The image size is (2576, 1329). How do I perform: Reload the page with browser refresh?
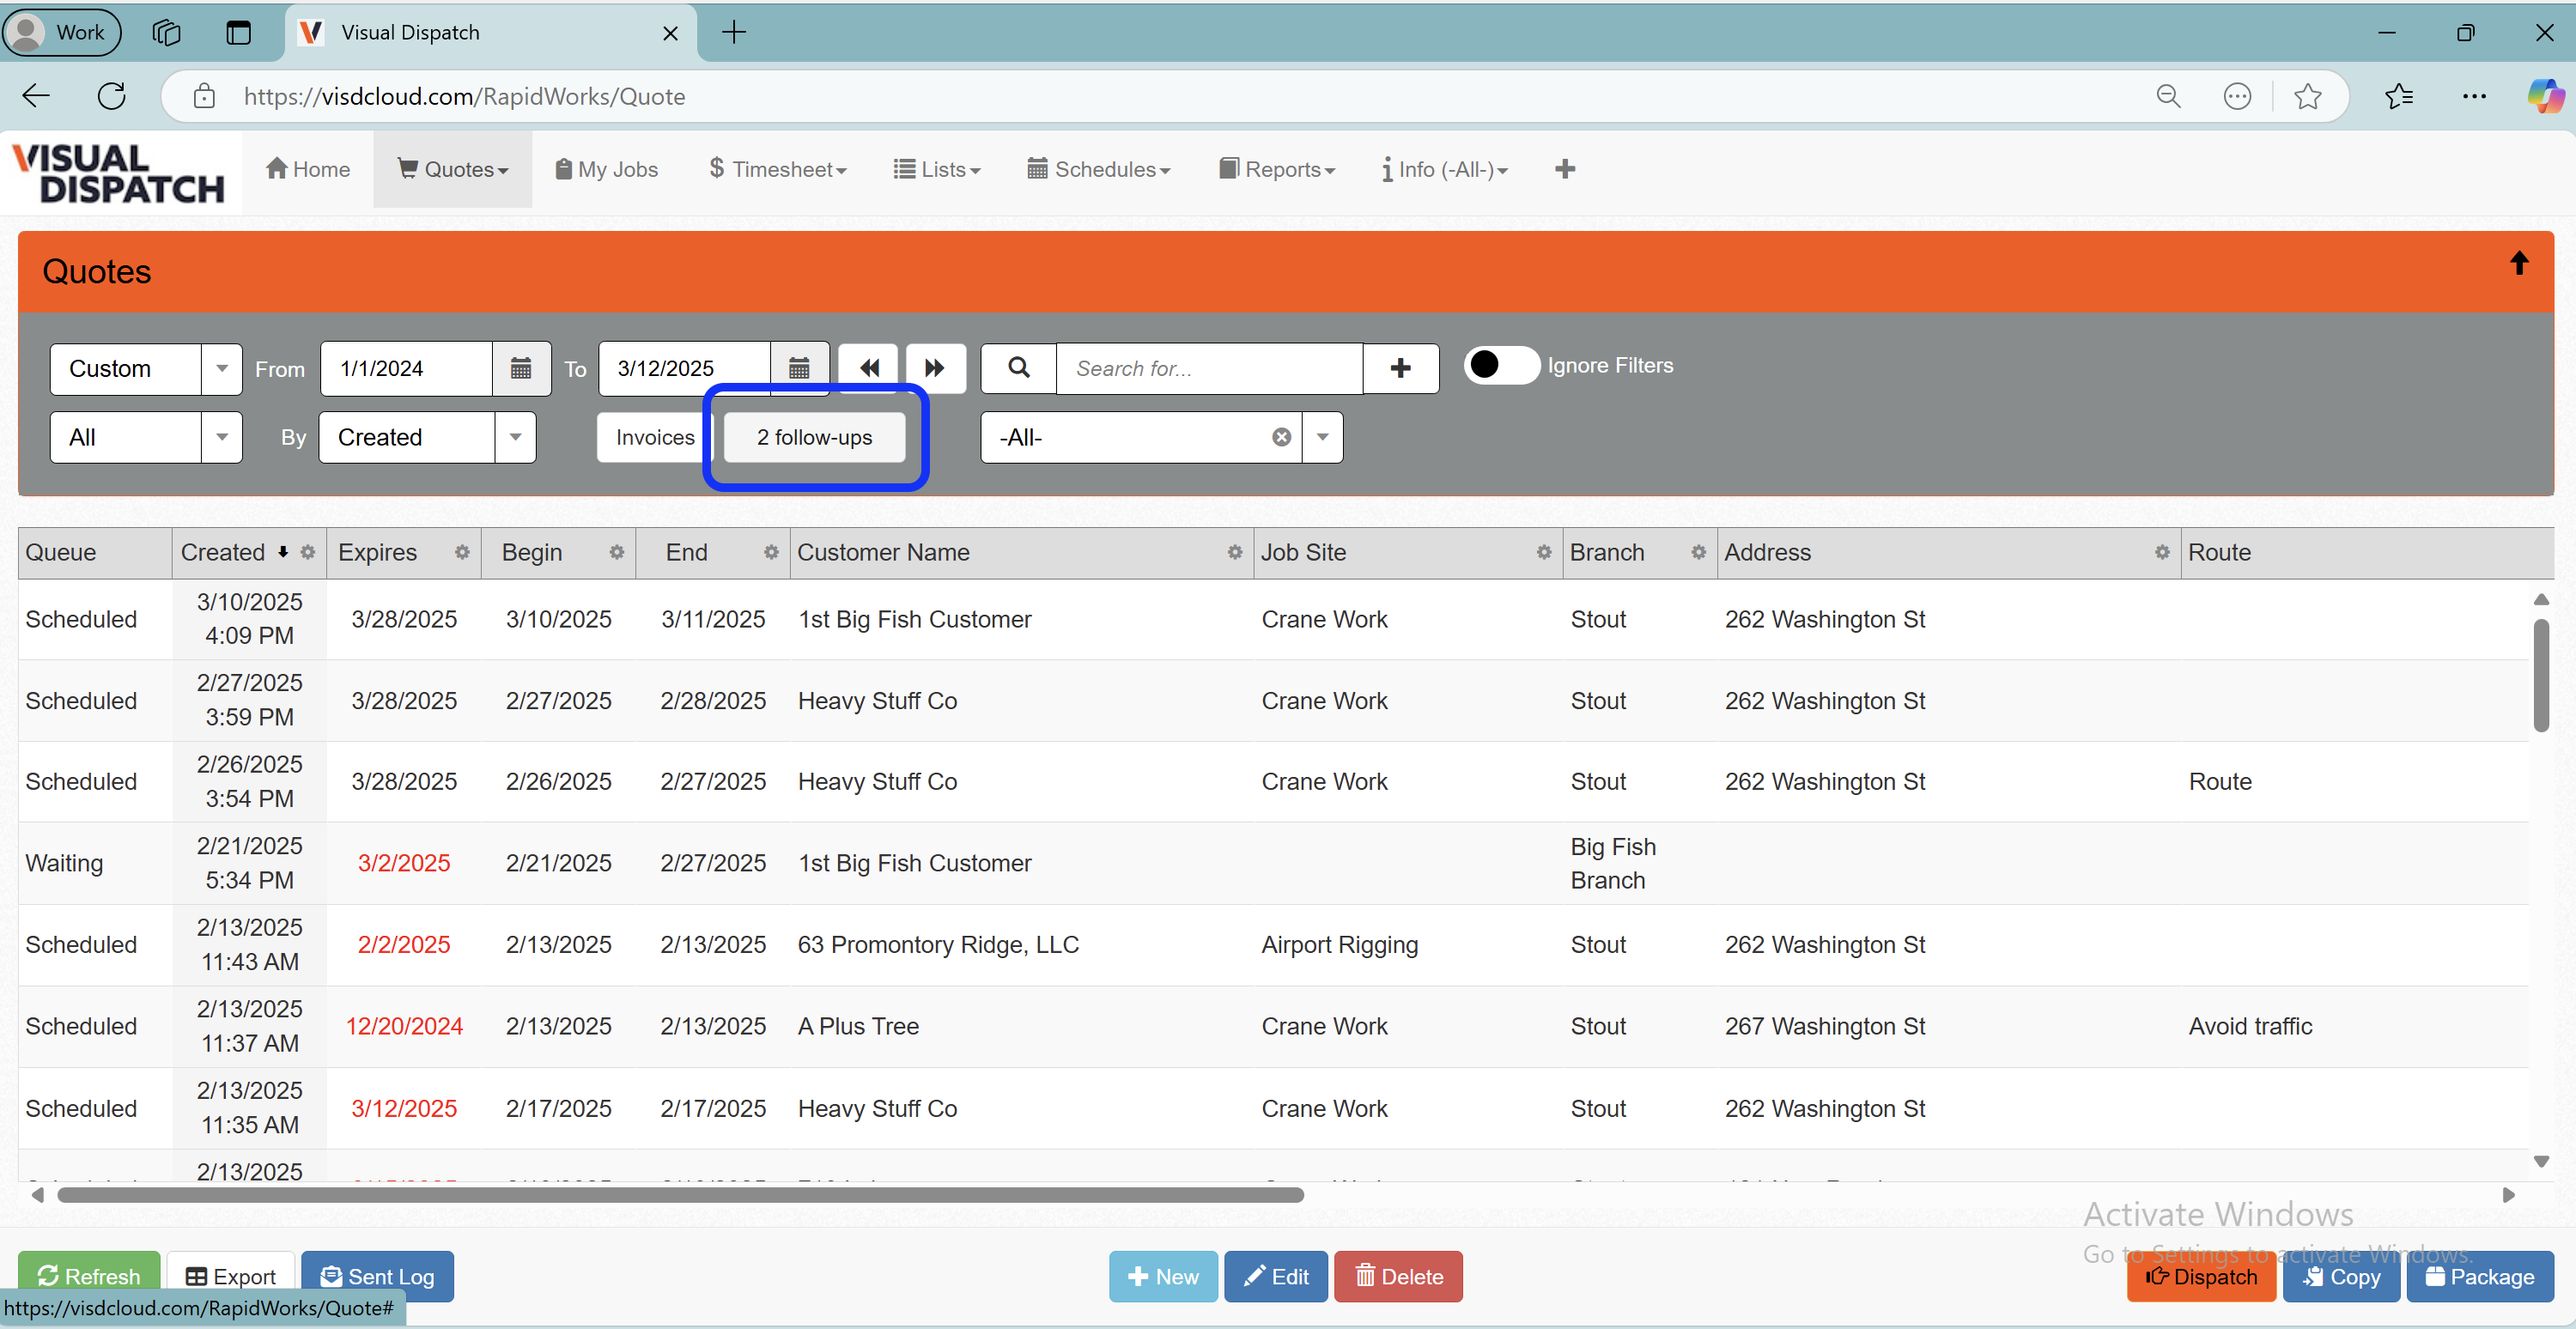[112, 96]
